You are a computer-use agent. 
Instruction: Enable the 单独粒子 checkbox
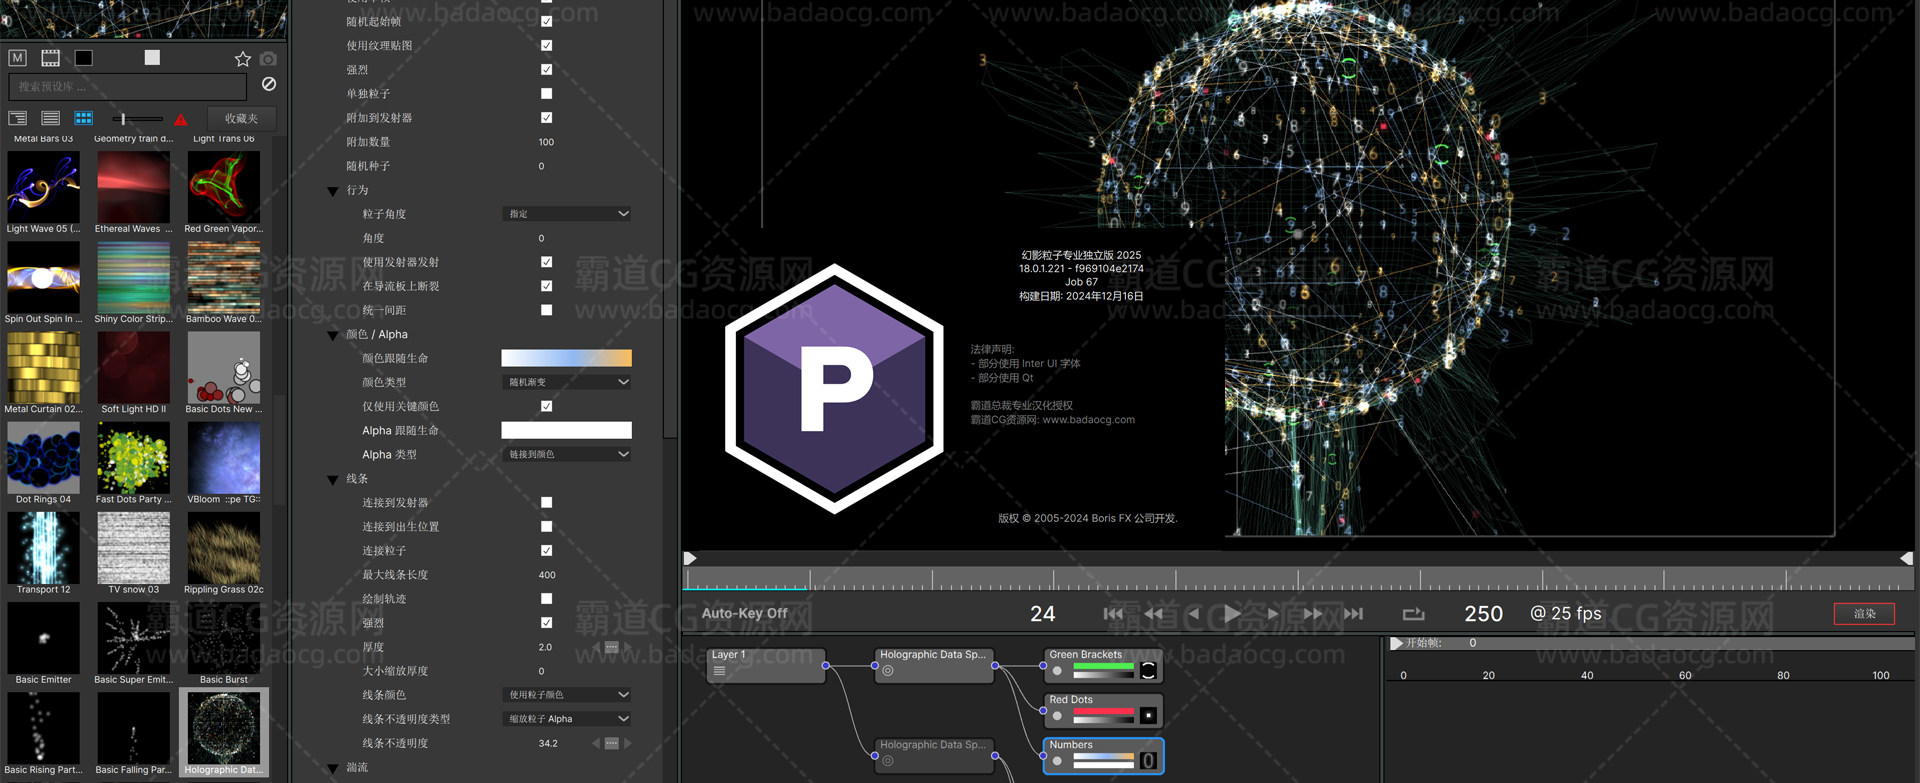pos(546,94)
